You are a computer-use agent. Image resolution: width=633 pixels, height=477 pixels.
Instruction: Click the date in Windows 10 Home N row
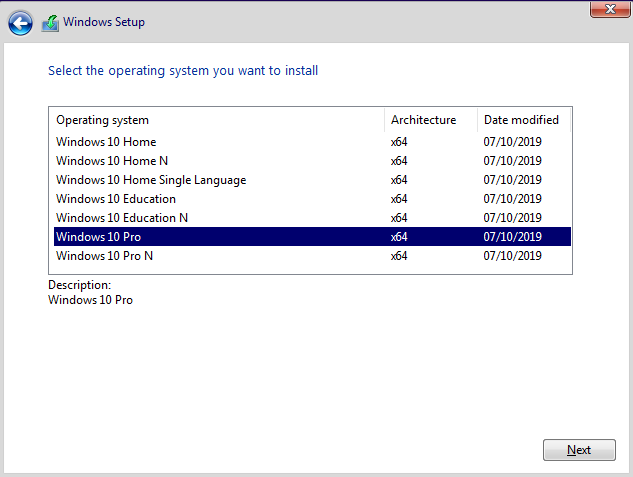[512, 161]
